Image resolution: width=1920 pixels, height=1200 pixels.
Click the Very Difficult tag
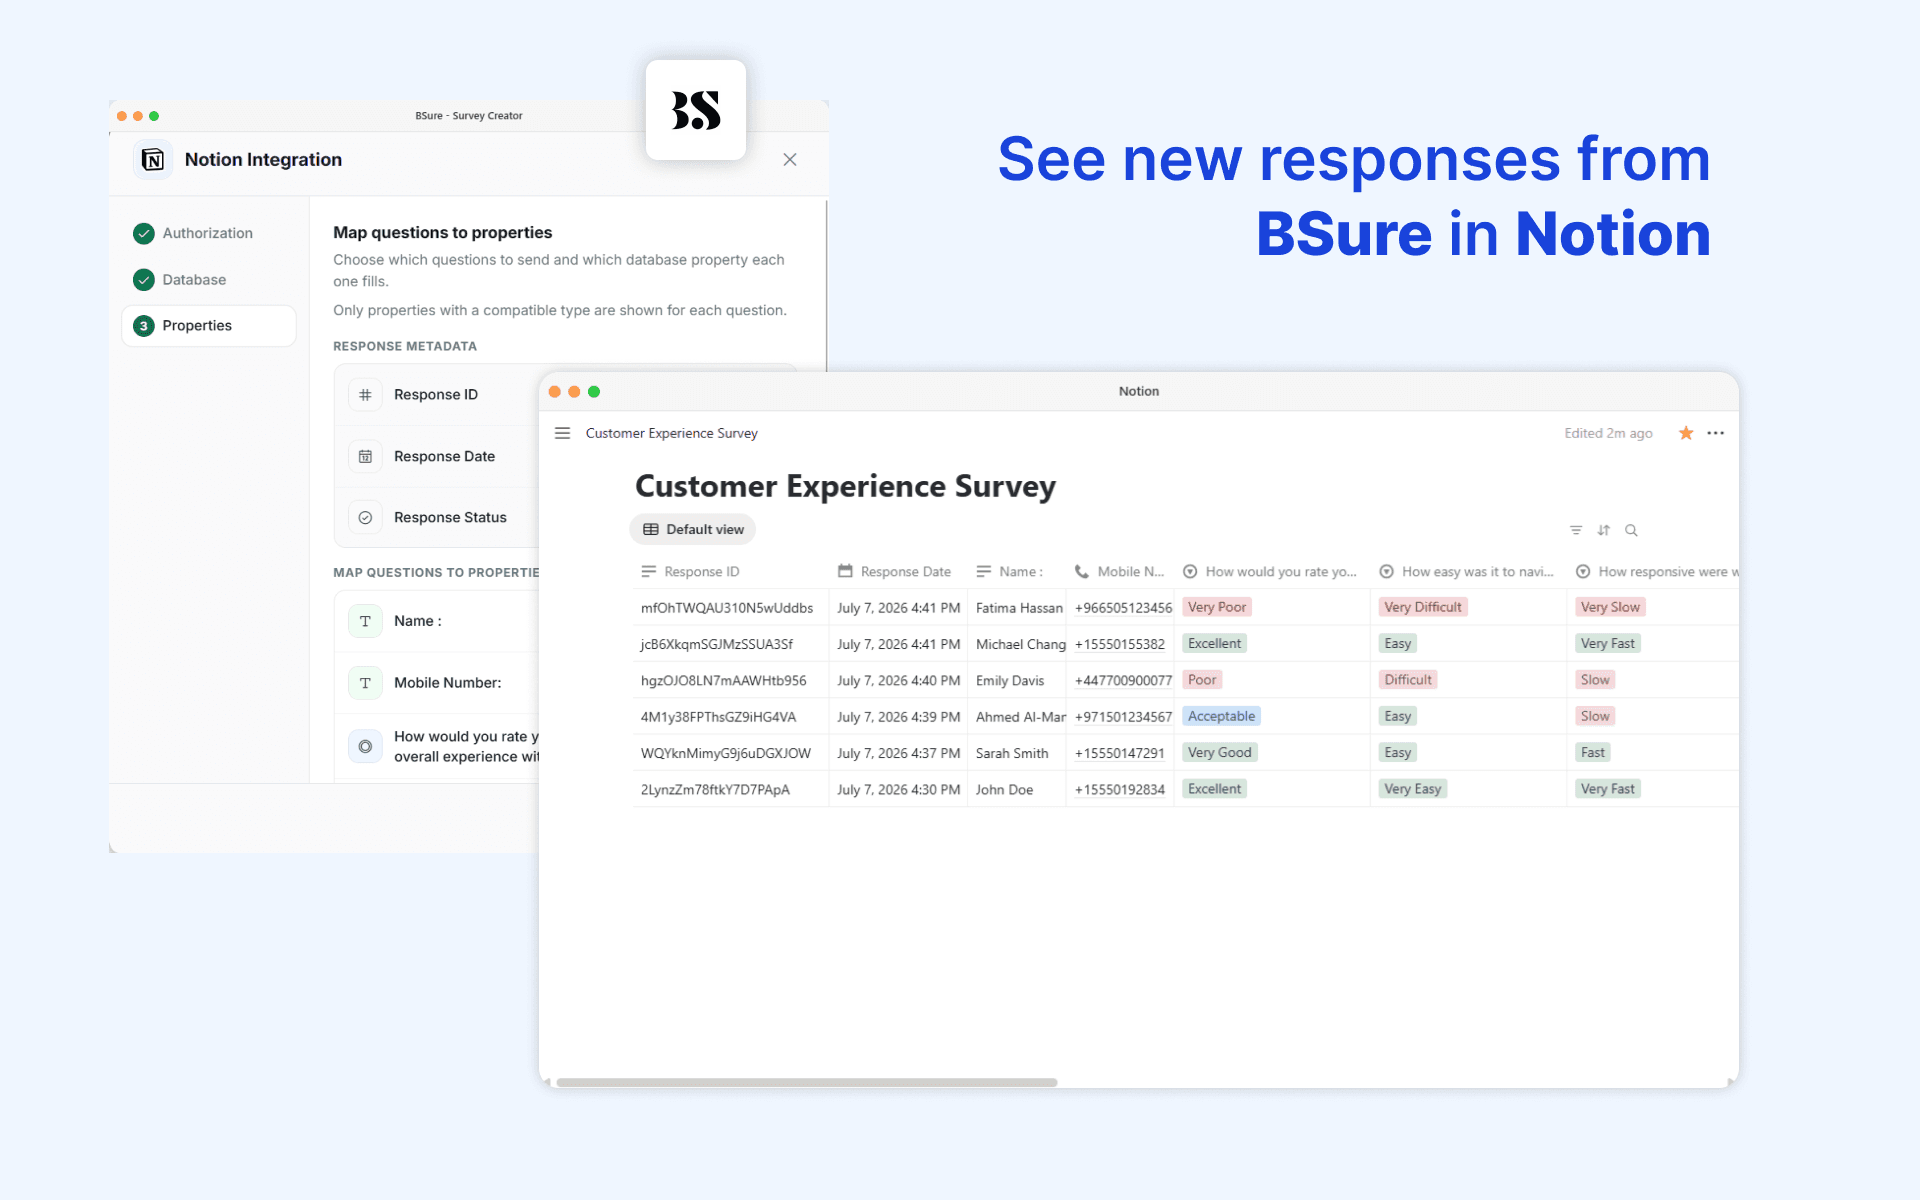tap(1422, 607)
